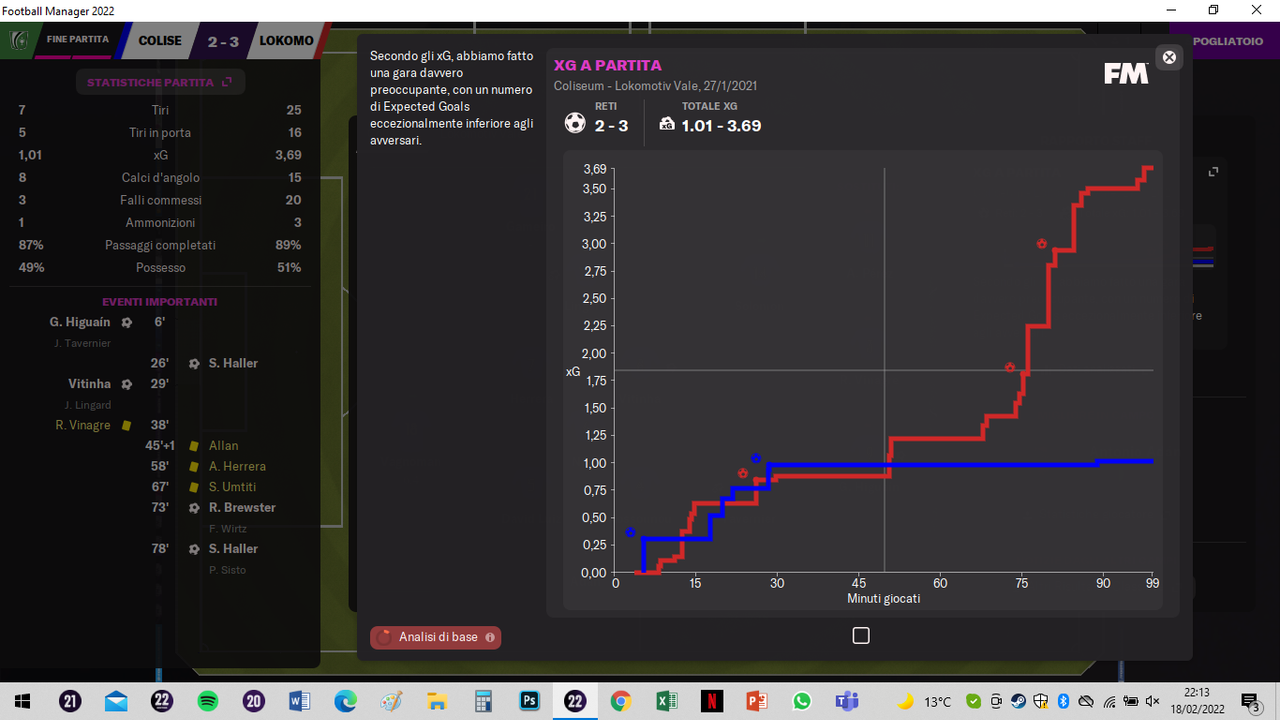Select the blue goal marker near minute 3

pyautogui.click(x=630, y=533)
